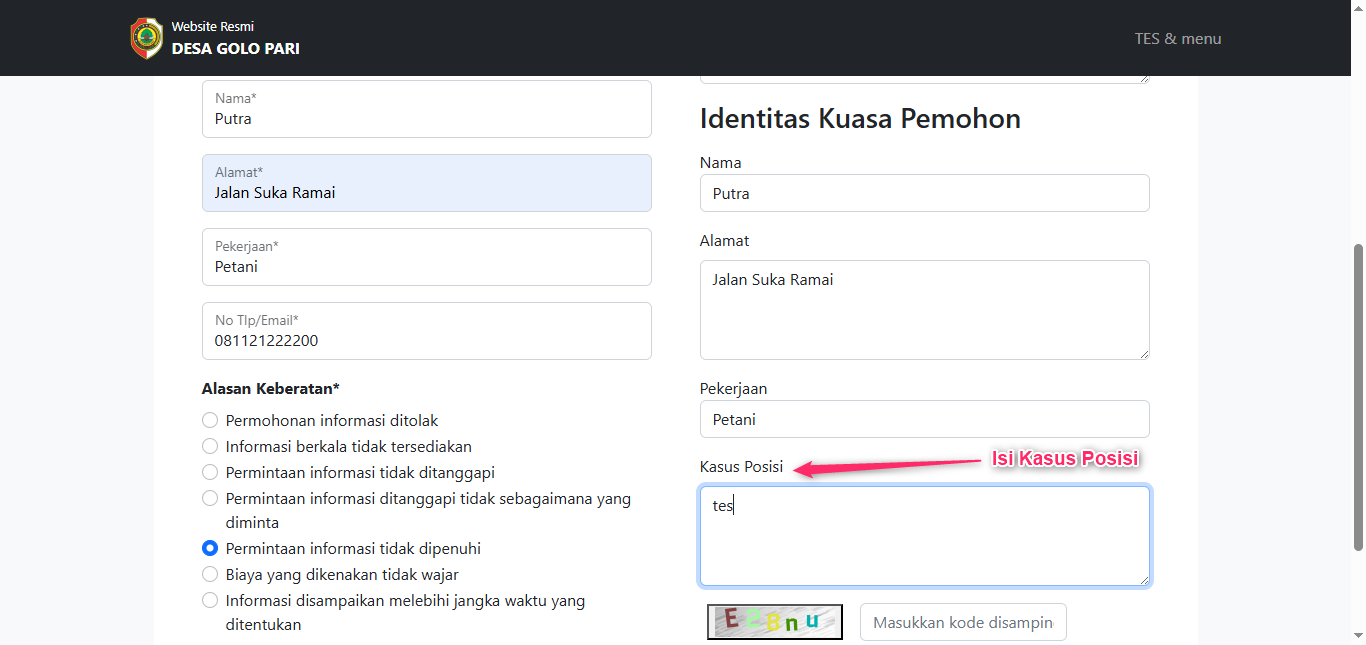Viewport: 1366px width, 645px height.
Task: Click the Nama* field containing Putra
Action: click(x=427, y=109)
